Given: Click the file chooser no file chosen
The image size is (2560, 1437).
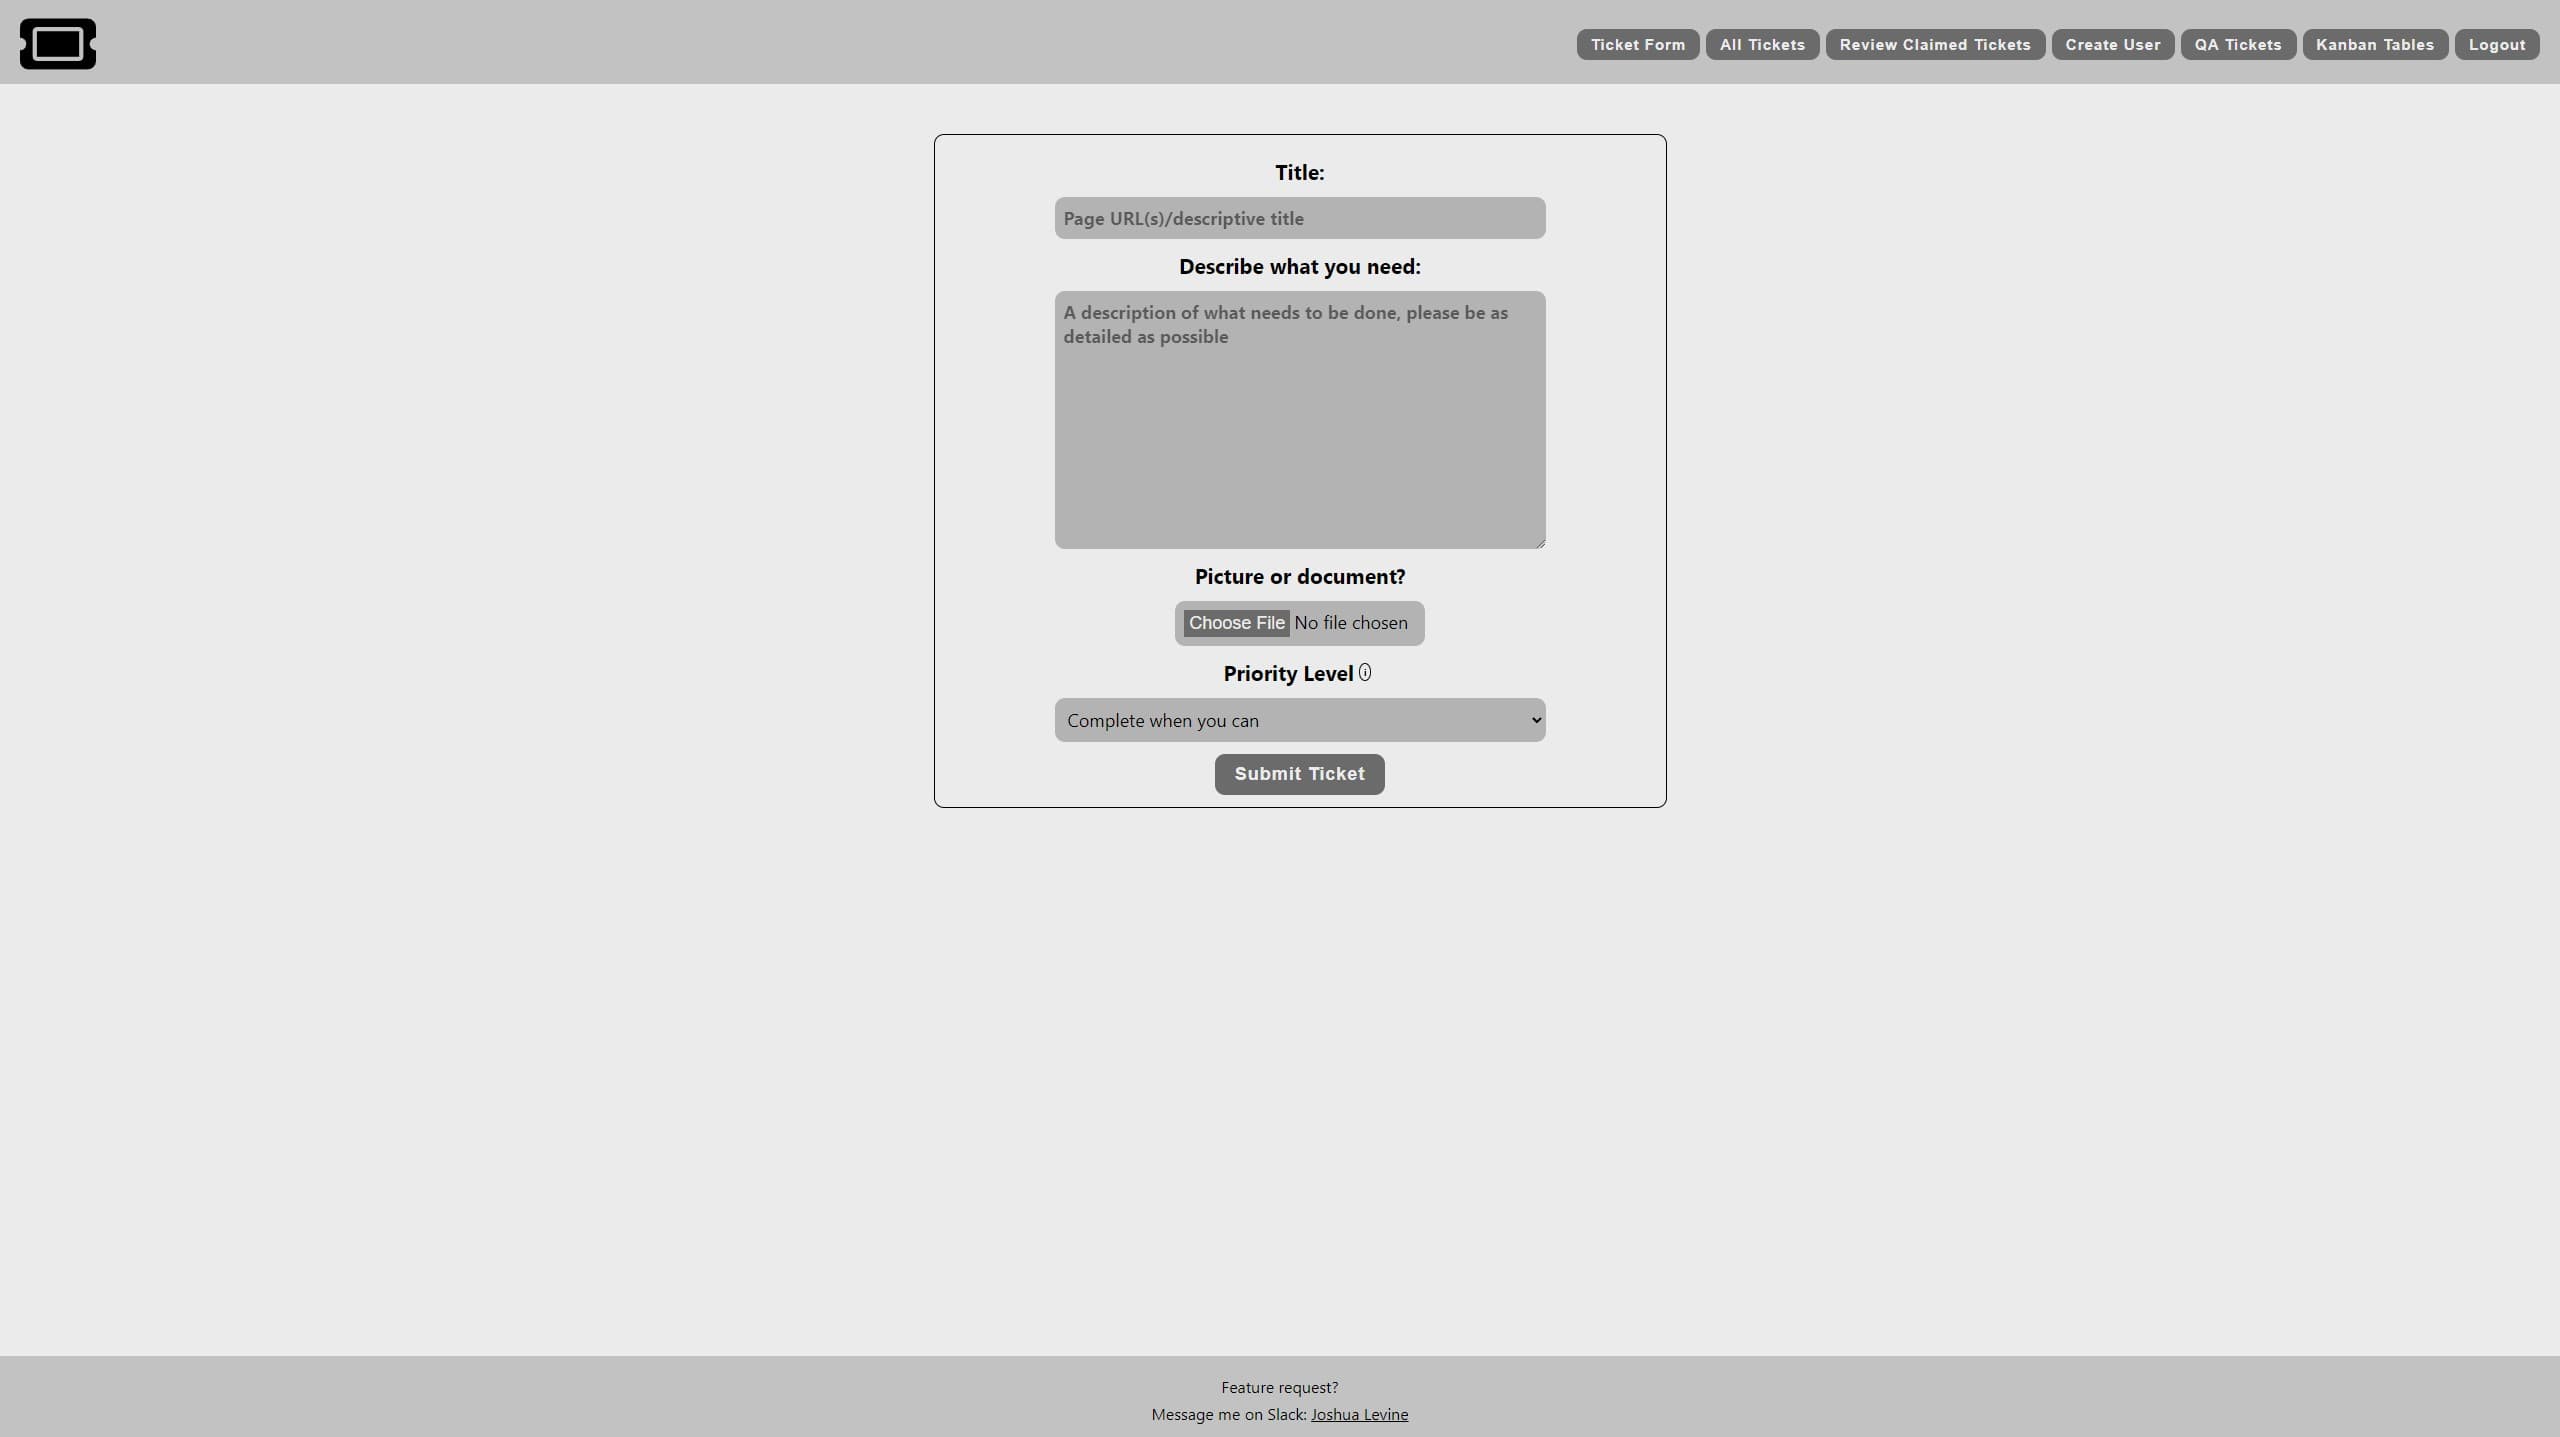Looking at the screenshot, I should (x=1299, y=623).
